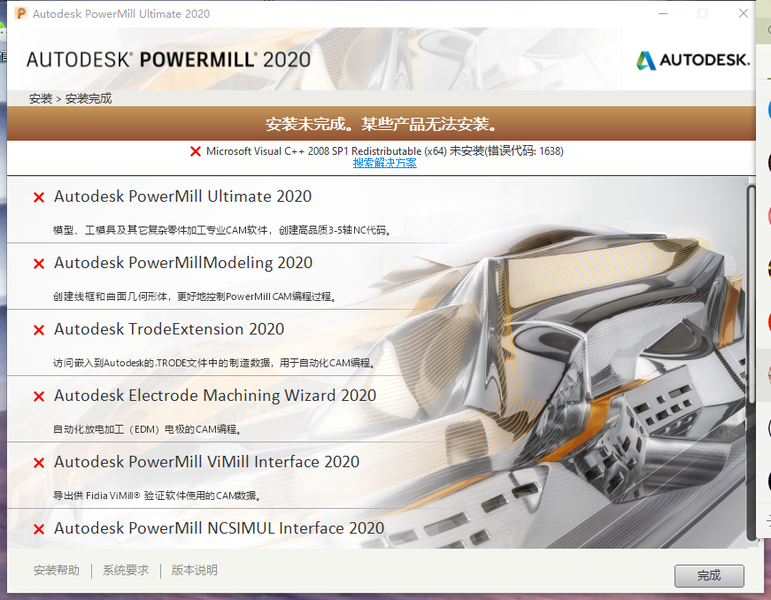Select the Autodesk PowerMill ViMill Interface 2020 title

pos(207,462)
